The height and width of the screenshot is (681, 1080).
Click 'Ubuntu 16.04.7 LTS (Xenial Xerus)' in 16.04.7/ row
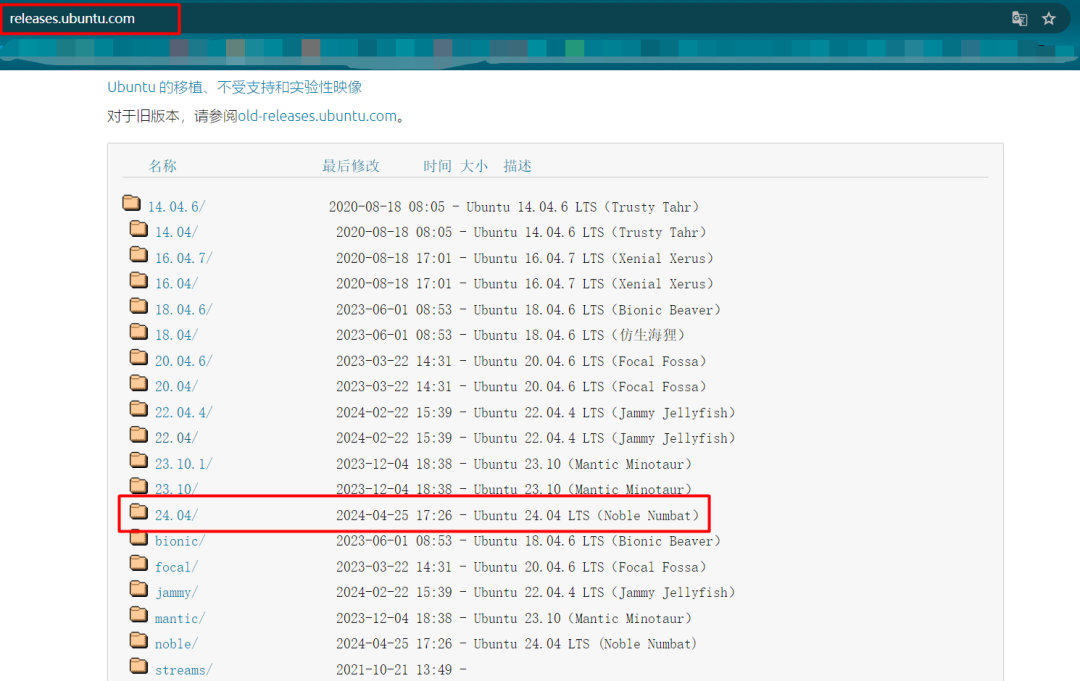click(594, 258)
